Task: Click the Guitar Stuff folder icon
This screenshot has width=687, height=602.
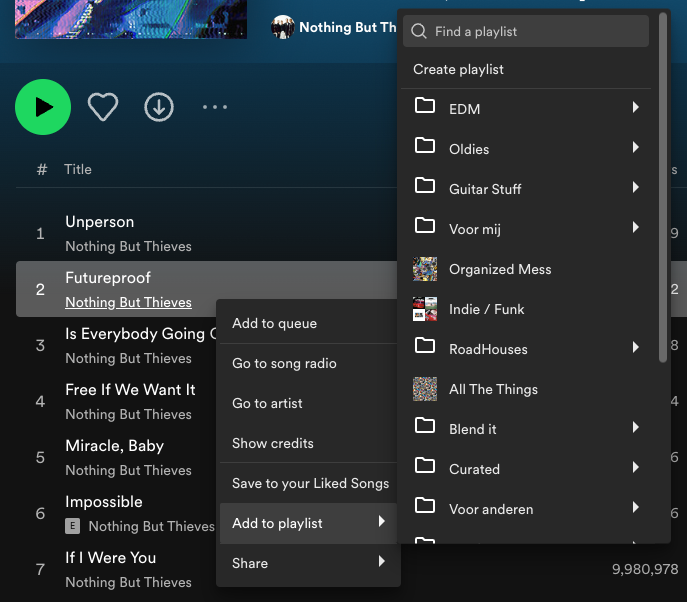Action: click(x=425, y=185)
